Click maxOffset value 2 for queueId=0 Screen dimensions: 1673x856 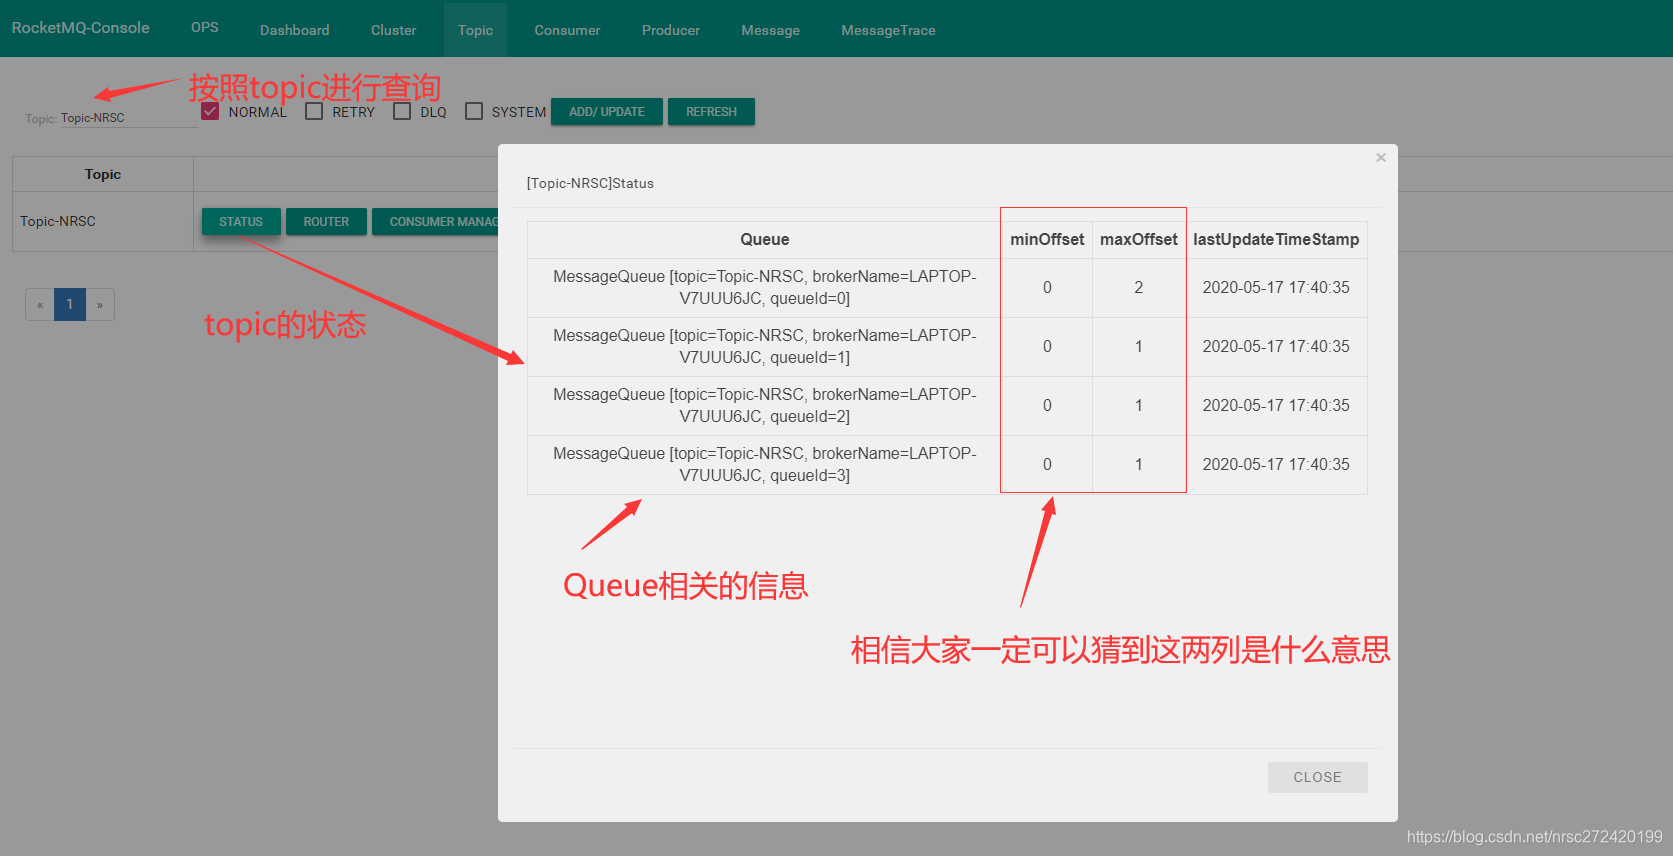click(x=1139, y=287)
